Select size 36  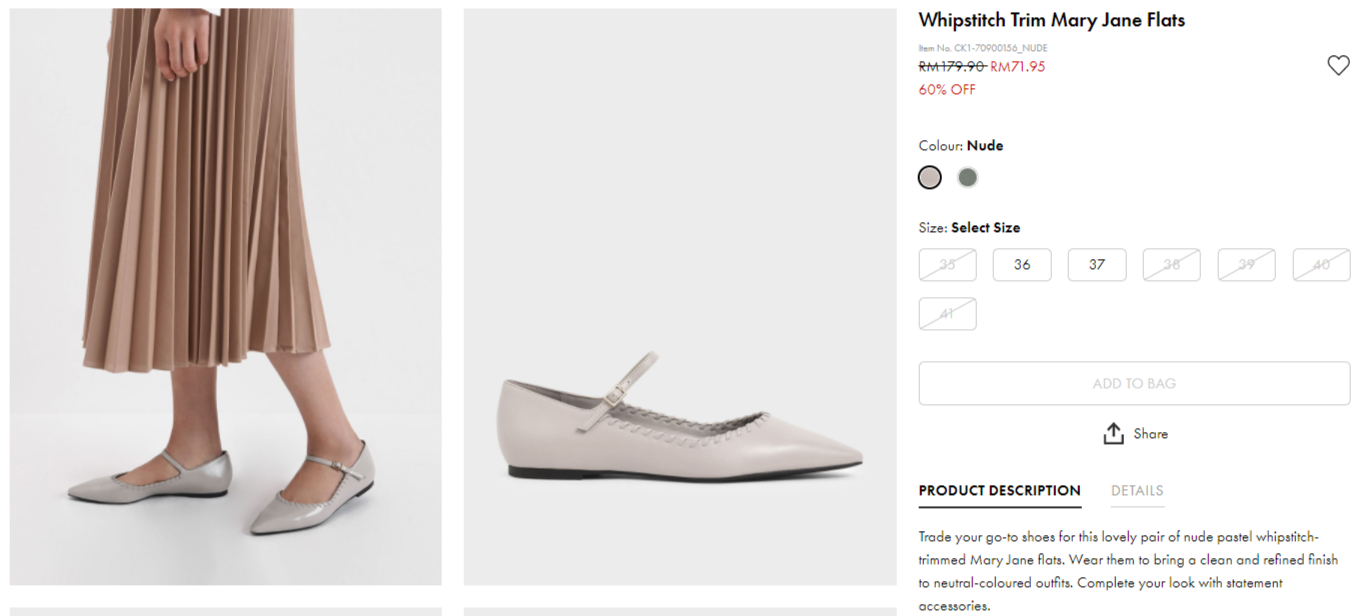pyautogui.click(x=1021, y=265)
